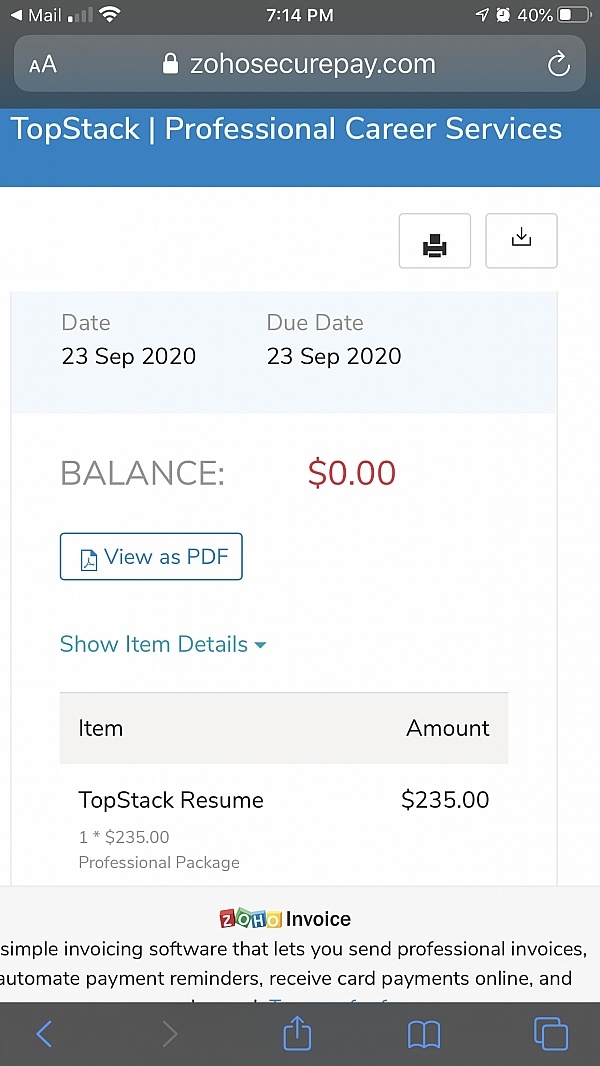600x1066 pixels.
Task: Expand Show Item Details dropdown
Action: (x=163, y=644)
